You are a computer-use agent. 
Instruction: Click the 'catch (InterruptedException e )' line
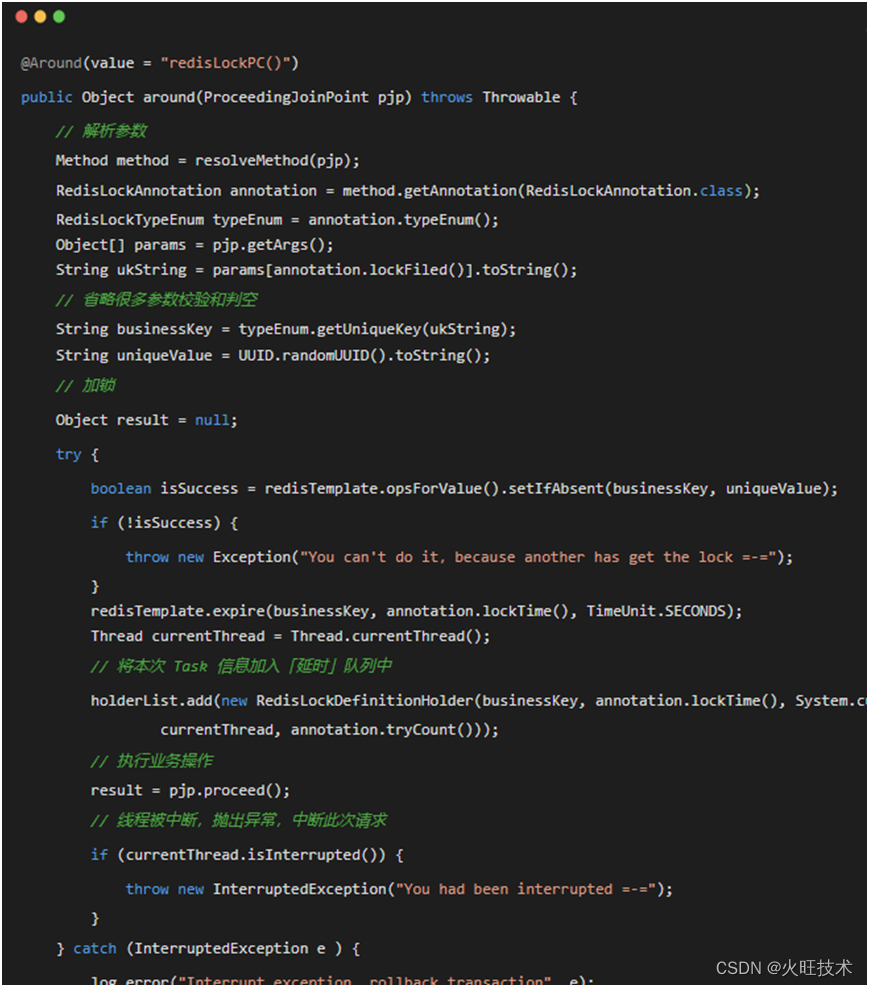click(208, 949)
